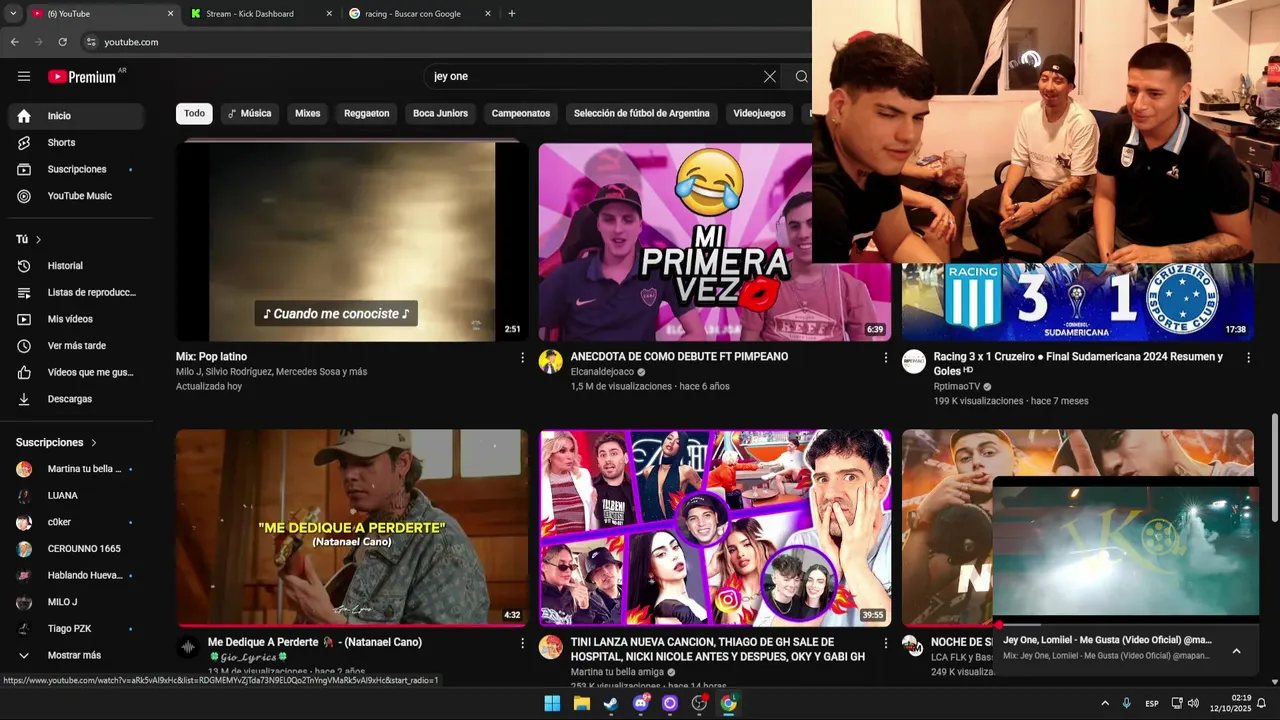The height and width of the screenshot is (720, 1280).
Task: Select the Campeonatos filter chip
Action: (x=521, y=113)
